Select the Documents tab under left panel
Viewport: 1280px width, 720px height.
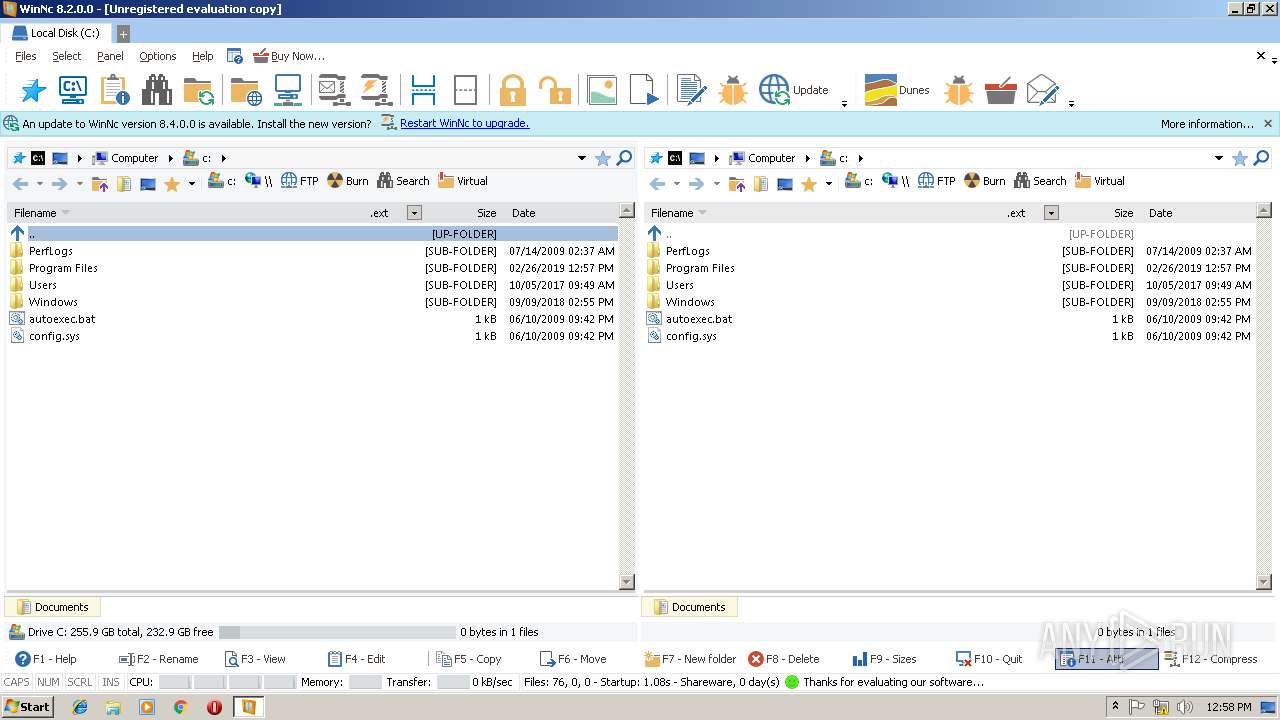pyautogui.click(x=52, y=607)
